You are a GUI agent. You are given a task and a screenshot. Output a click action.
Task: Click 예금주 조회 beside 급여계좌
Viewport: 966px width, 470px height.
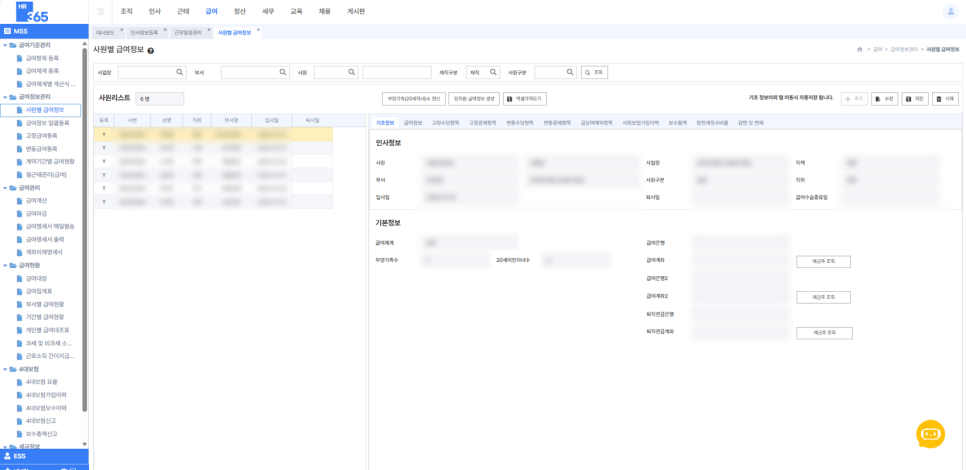point(823,262)
